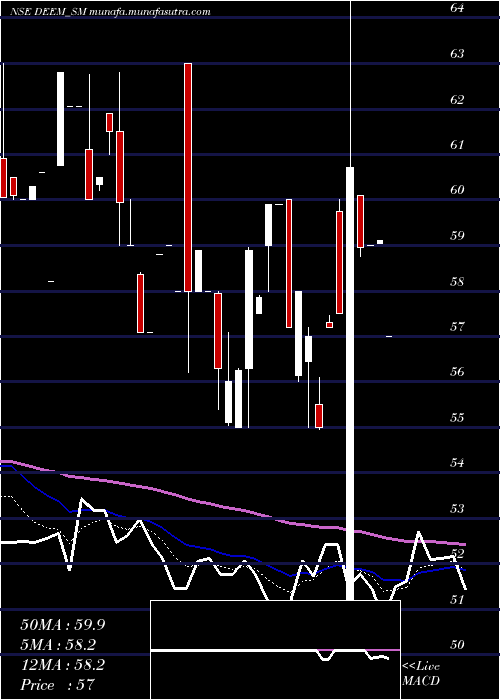The height and width of the screenshot is (700, 500).
Task: Click the 55 price axis label
Action: click(x=456, y=417)
